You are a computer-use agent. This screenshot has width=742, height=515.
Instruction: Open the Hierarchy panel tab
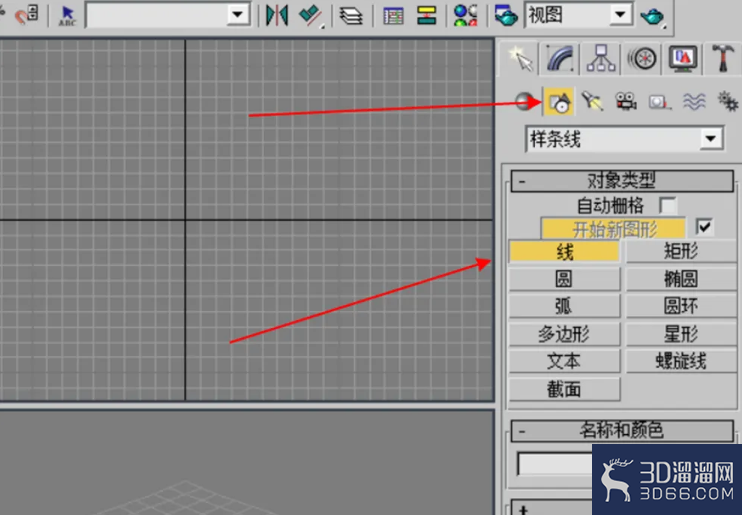pyautogui.click(x=601, y=59)
